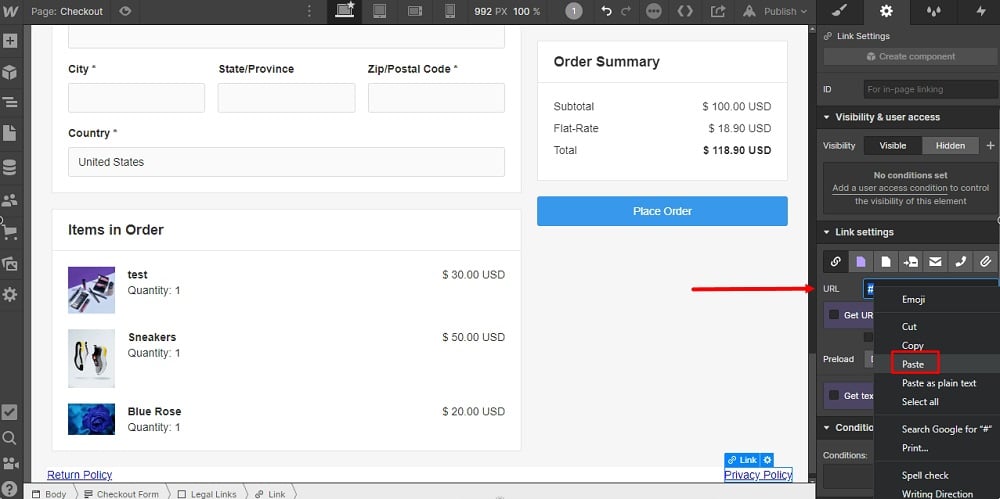Open the Search magnifier in left sidebar
The image size is (1000, 499).
pyautogui.click(x=10, y=438)
